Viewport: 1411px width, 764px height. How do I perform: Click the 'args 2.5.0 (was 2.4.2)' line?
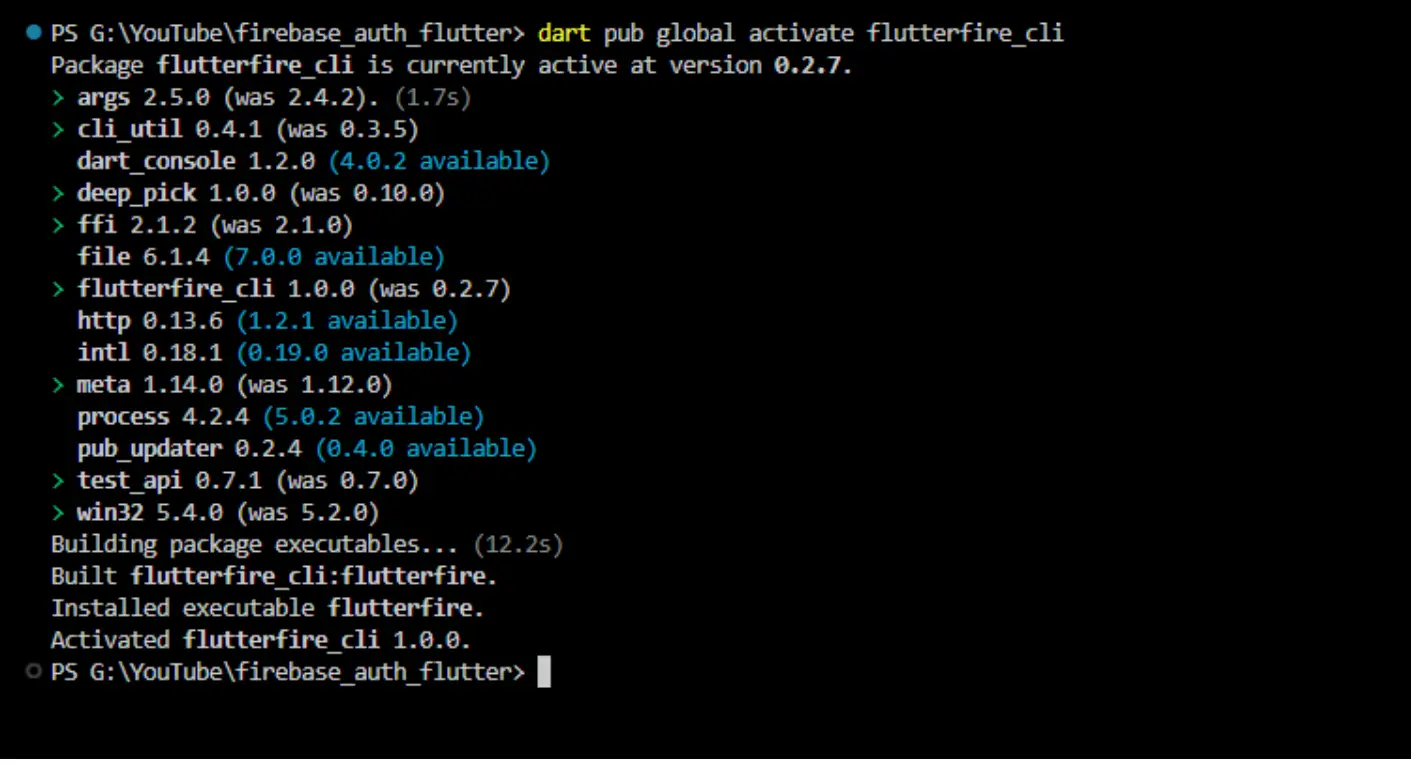[229, 97]
